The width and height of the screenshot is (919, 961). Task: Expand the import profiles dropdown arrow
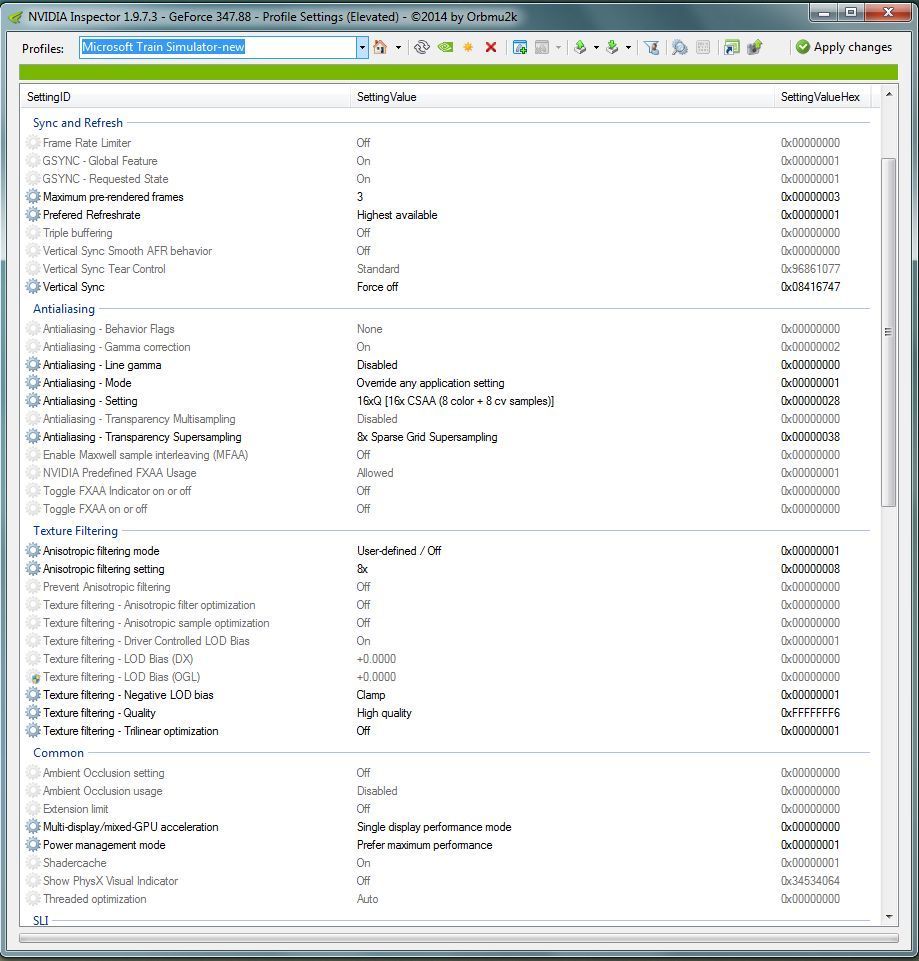pyautogui.click(x=628, y=47)
